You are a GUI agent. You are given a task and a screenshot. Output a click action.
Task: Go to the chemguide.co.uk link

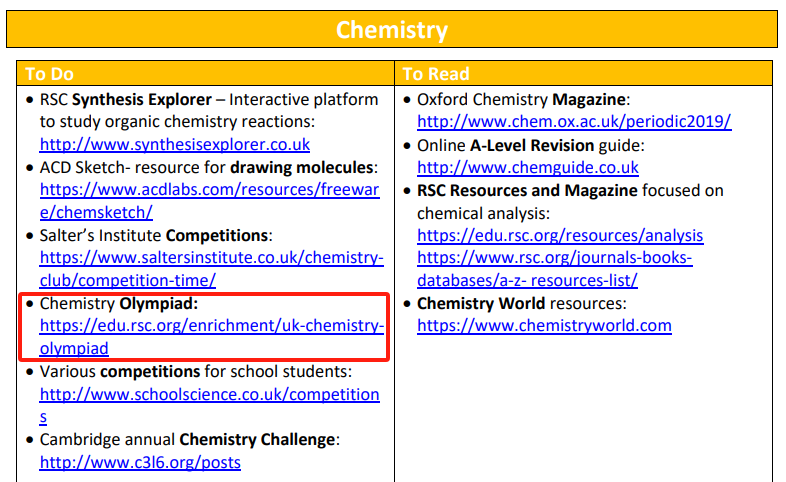527,167
